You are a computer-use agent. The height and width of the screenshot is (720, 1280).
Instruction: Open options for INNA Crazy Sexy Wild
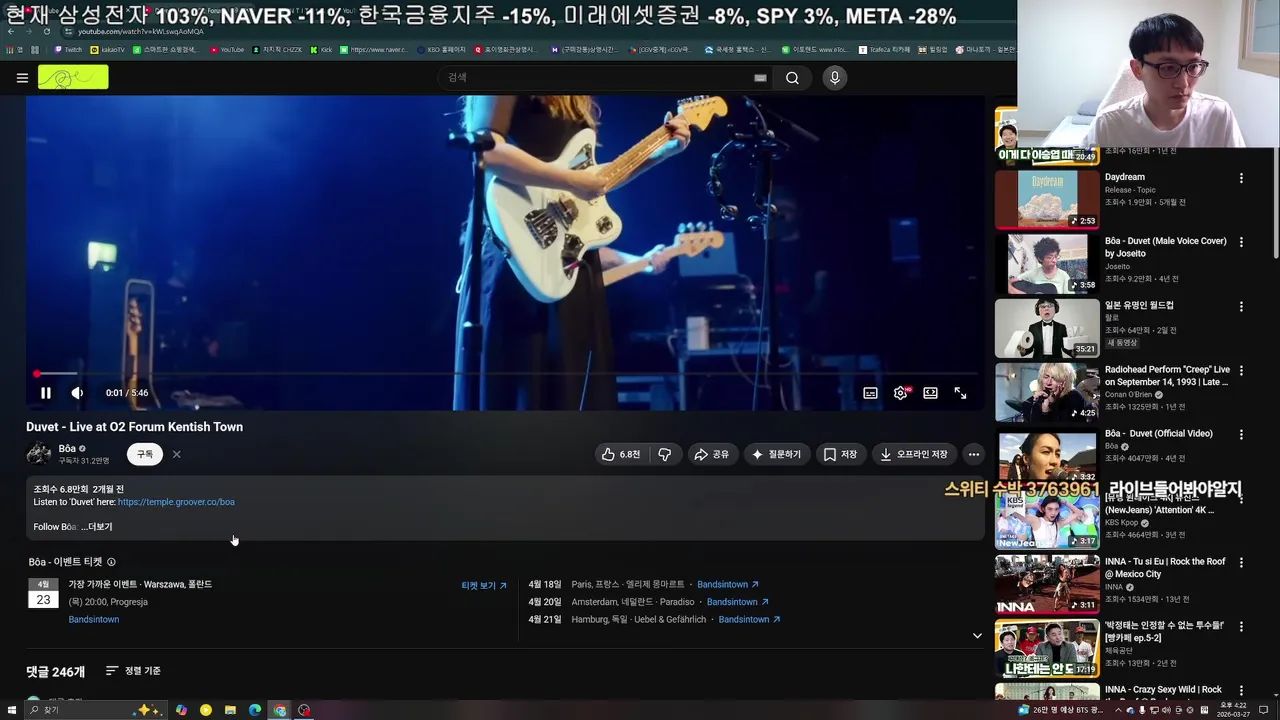coord(1241,690)
